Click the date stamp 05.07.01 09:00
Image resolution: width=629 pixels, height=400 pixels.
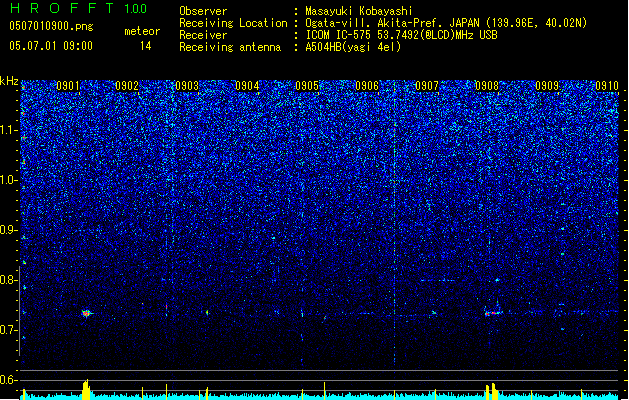pos(51,46)
